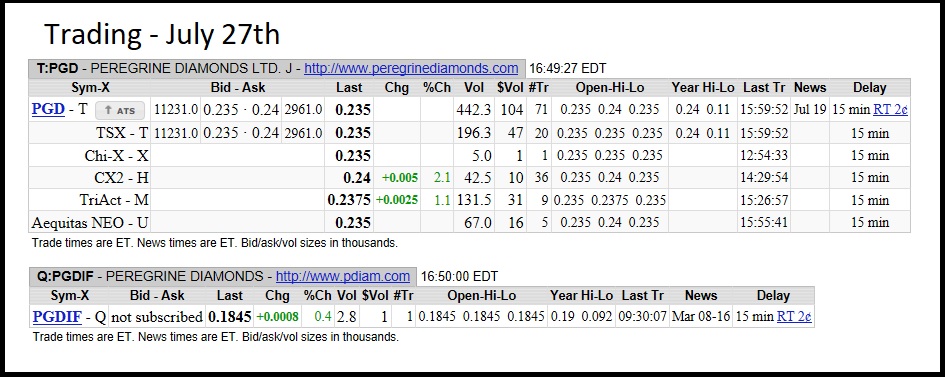945x377 pixels.
Task: Click trade count 71 in PGD row
Action: point(541,110)
